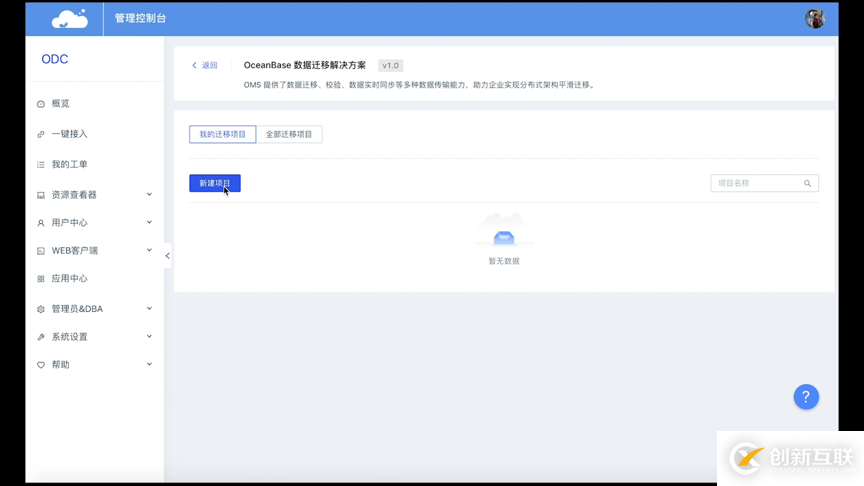
Task: Click the 管理控制台 header title
Action: [x=140, y=18]
